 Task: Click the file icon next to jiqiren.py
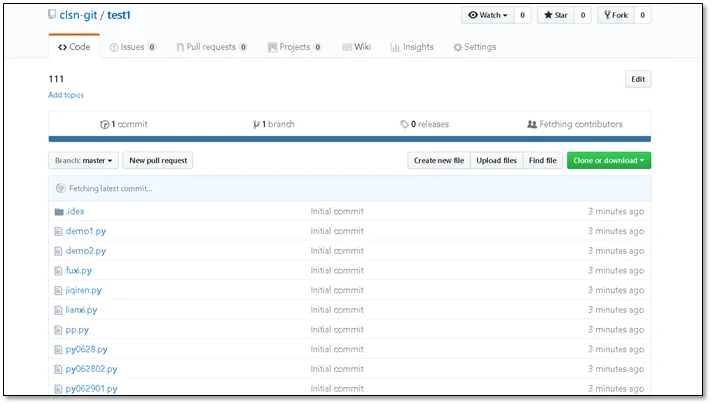(x=58, y=291)
